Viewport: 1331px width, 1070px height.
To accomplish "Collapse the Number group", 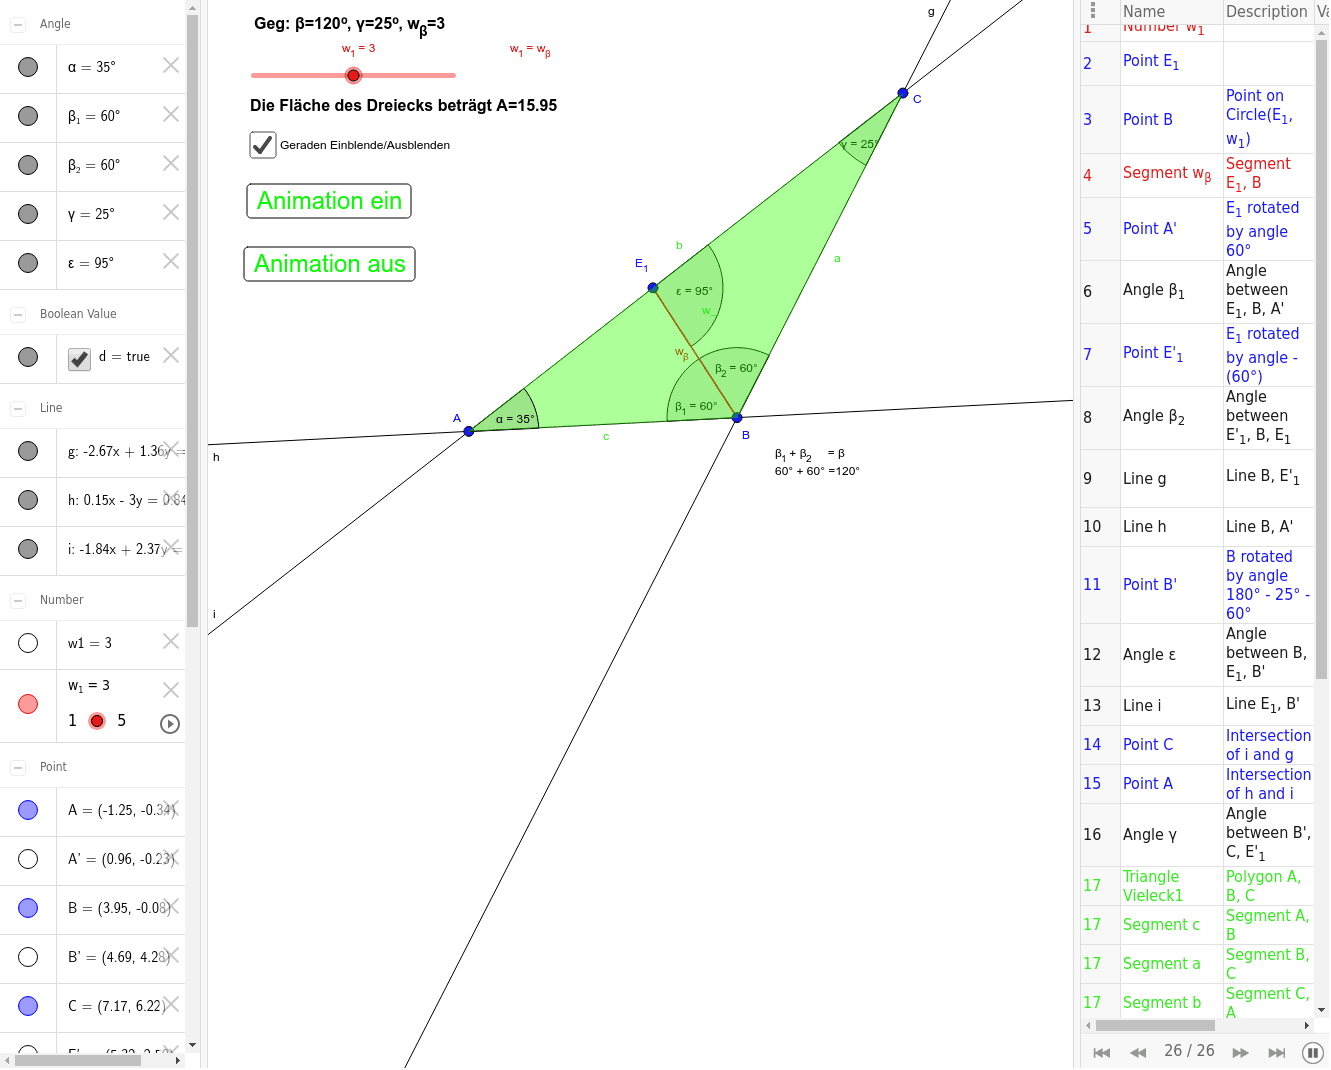I will point(18,600).
